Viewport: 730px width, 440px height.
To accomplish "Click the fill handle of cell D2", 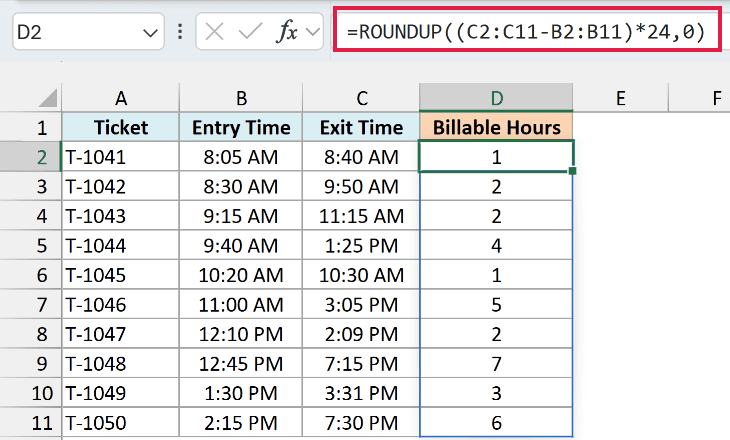I will (572, 171).
